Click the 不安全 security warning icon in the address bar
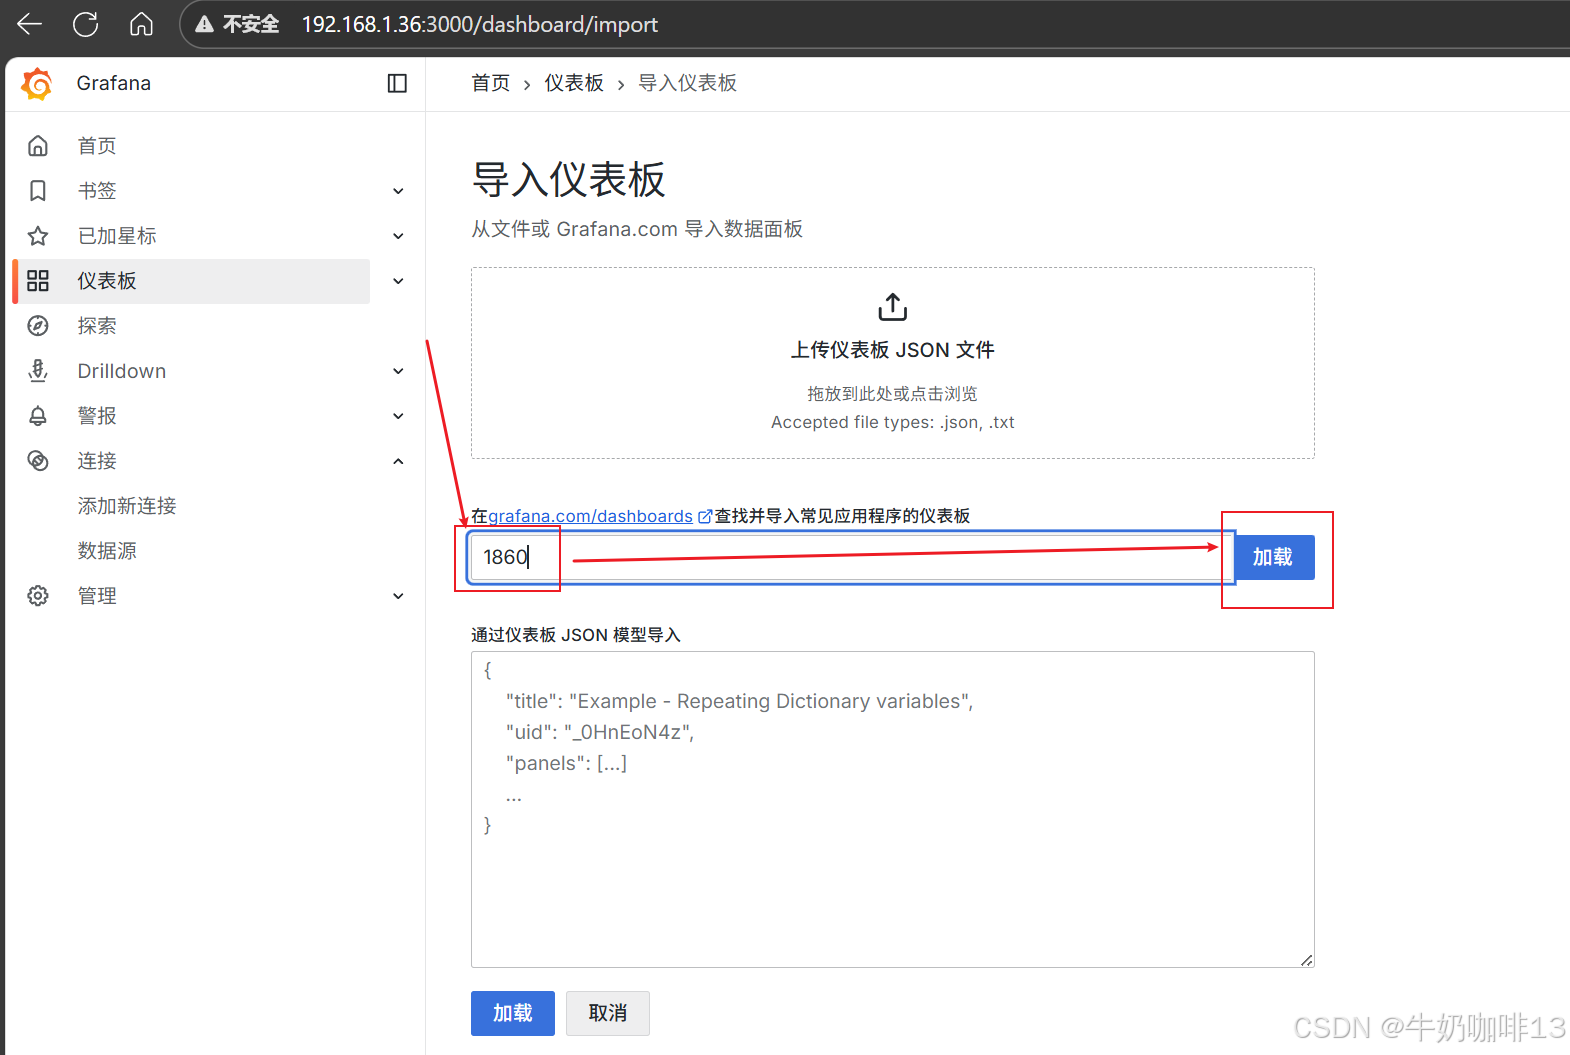This screenshot has height=1055, width=1570. click(204, 24)
